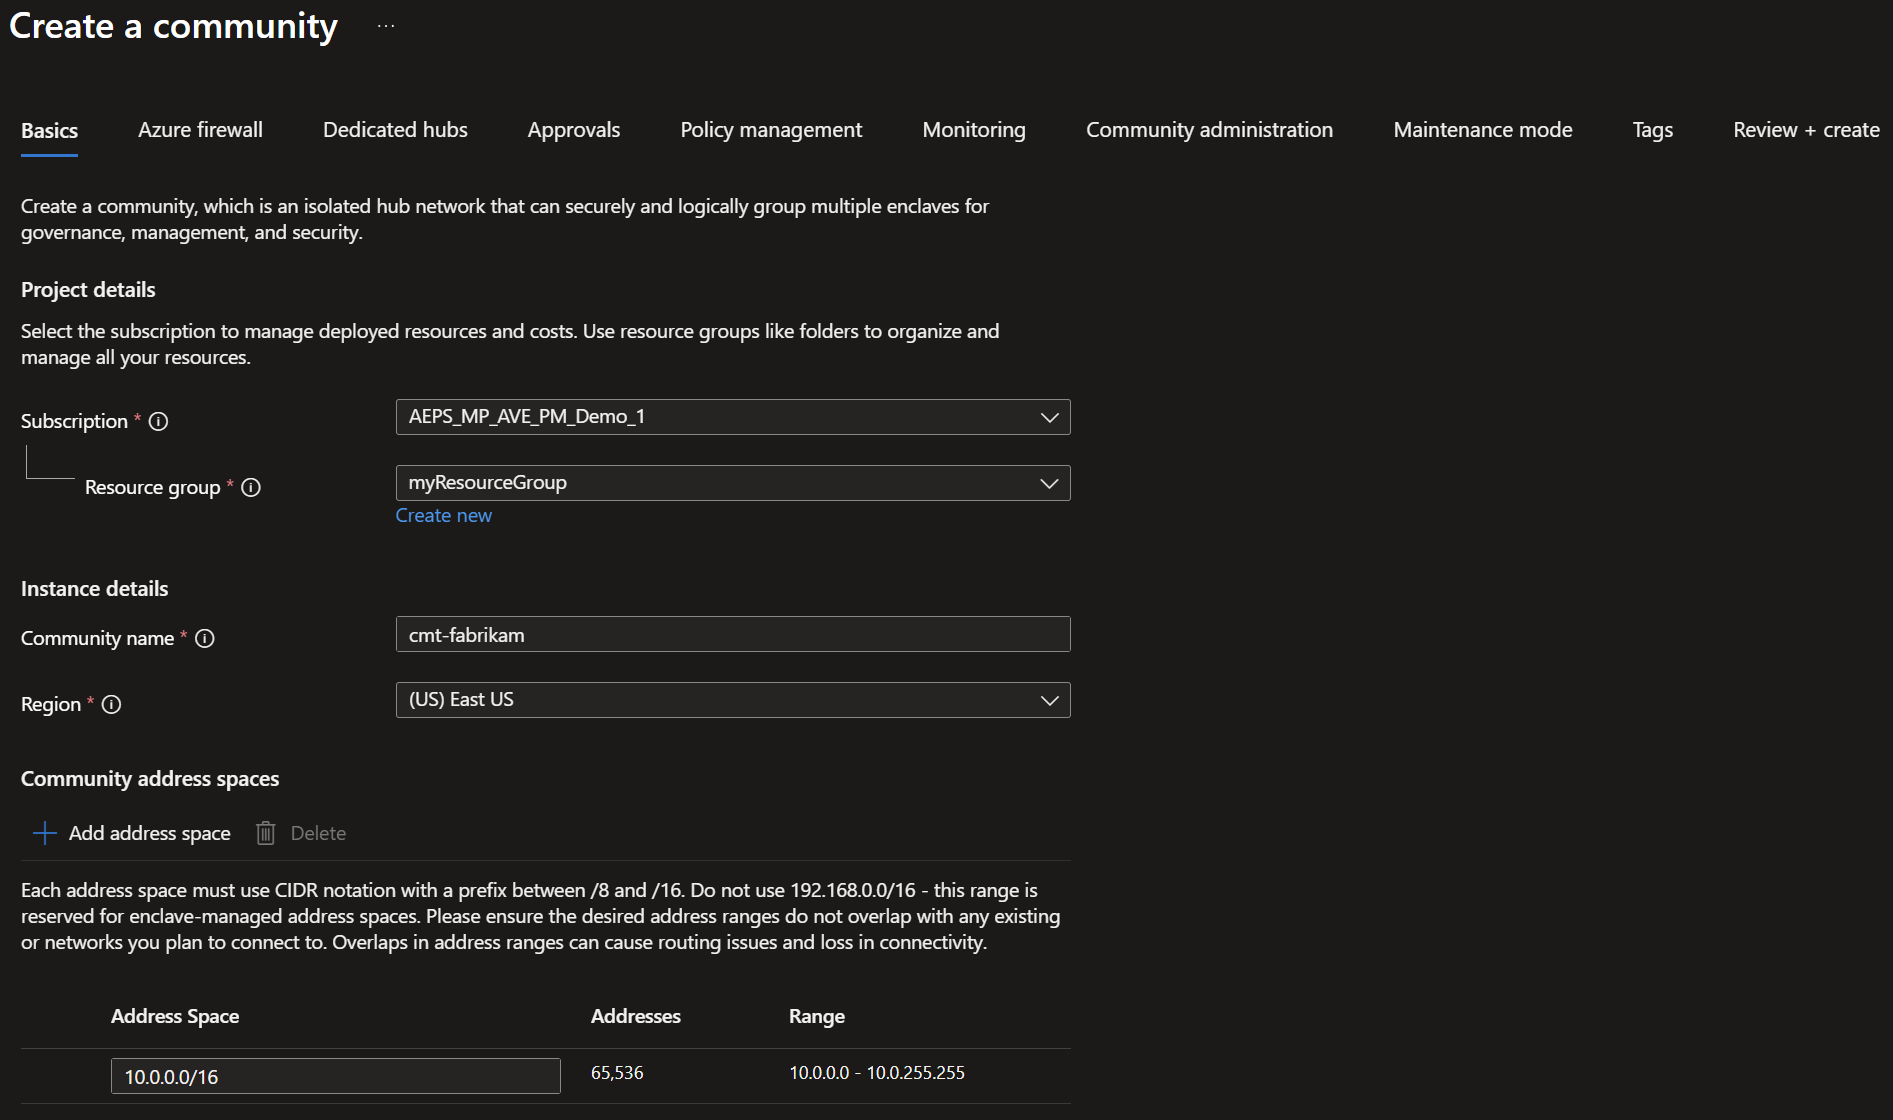This screenshot has width=1893, height=1120.
Task: Open the Dedicated hubs tab
Action: tap(395, 130)
